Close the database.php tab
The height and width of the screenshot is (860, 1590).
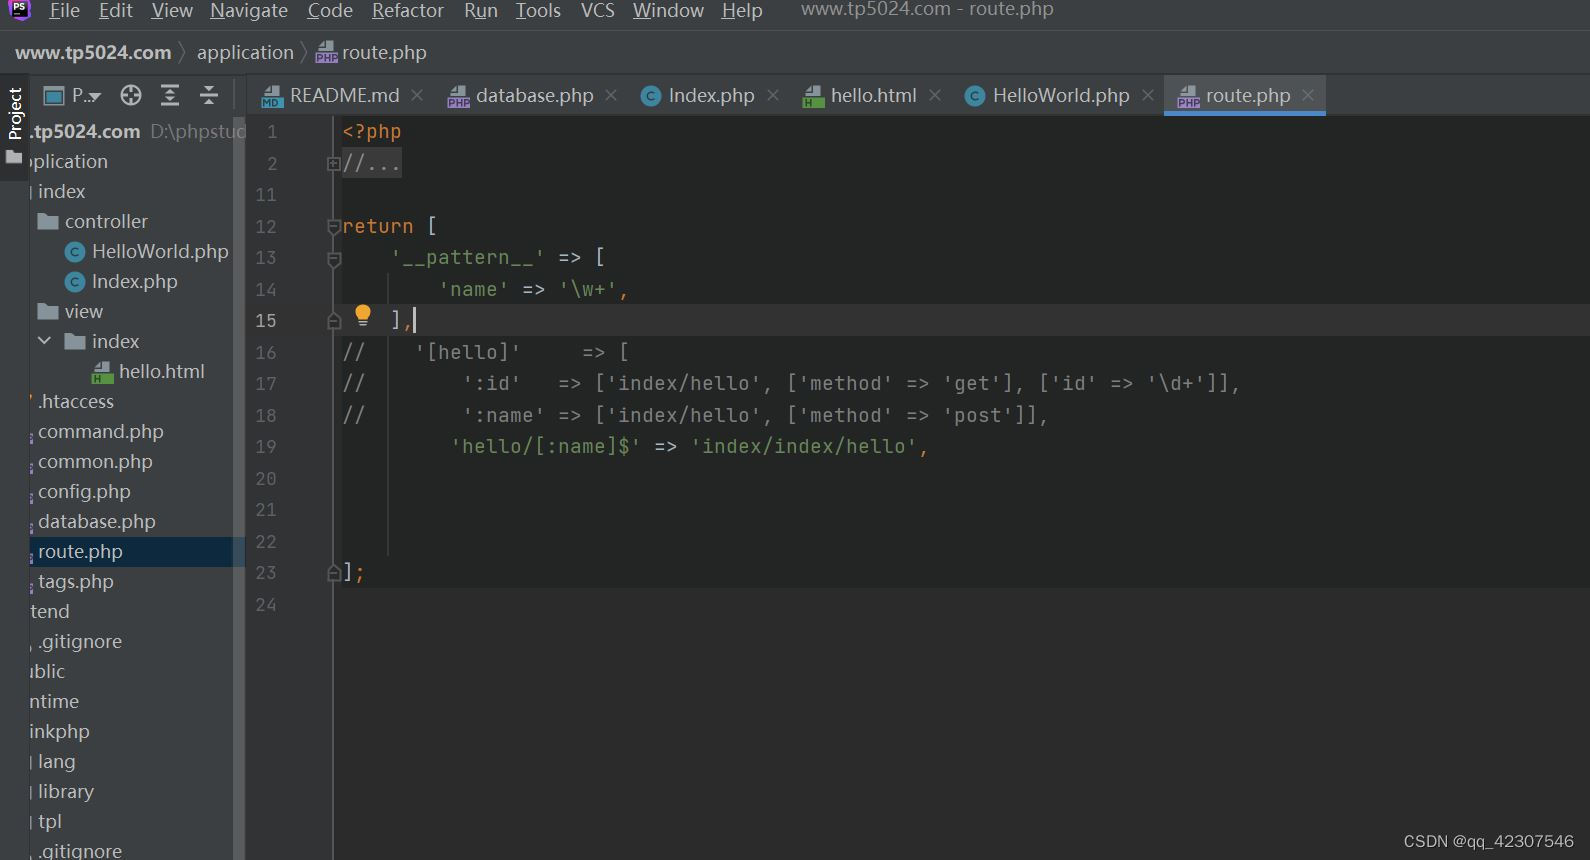611,95
